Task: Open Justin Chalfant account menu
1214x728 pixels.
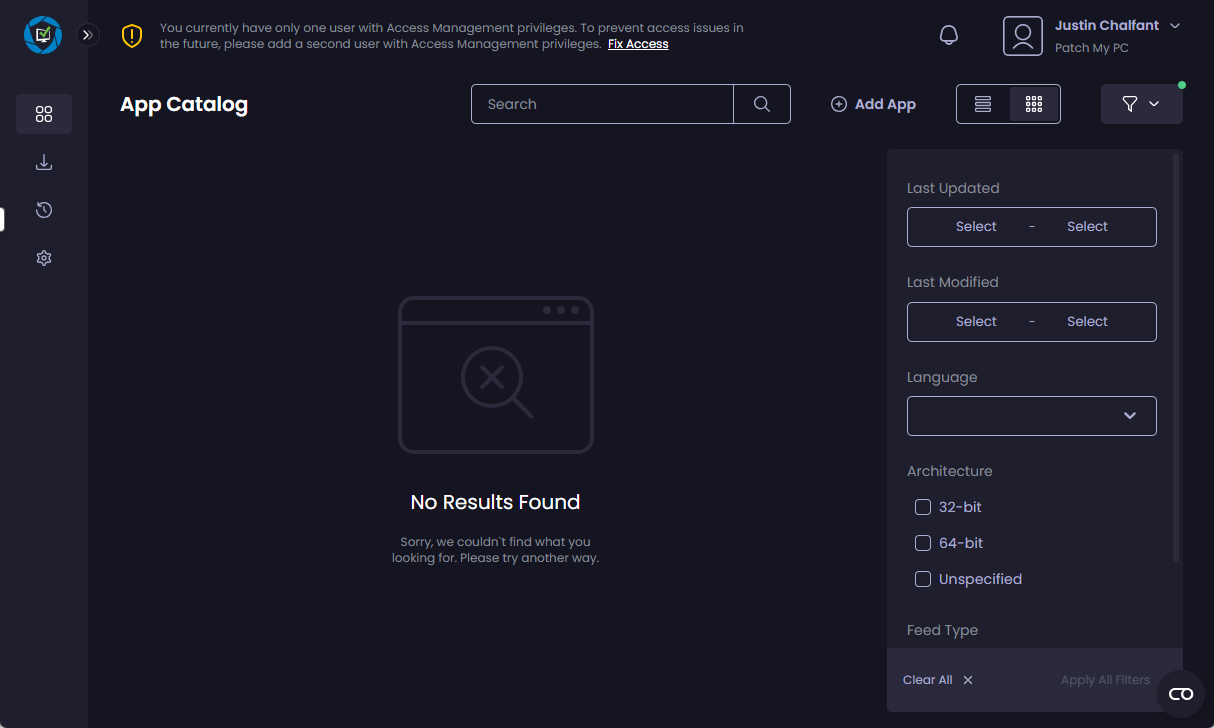Action: click(1093, 35)
